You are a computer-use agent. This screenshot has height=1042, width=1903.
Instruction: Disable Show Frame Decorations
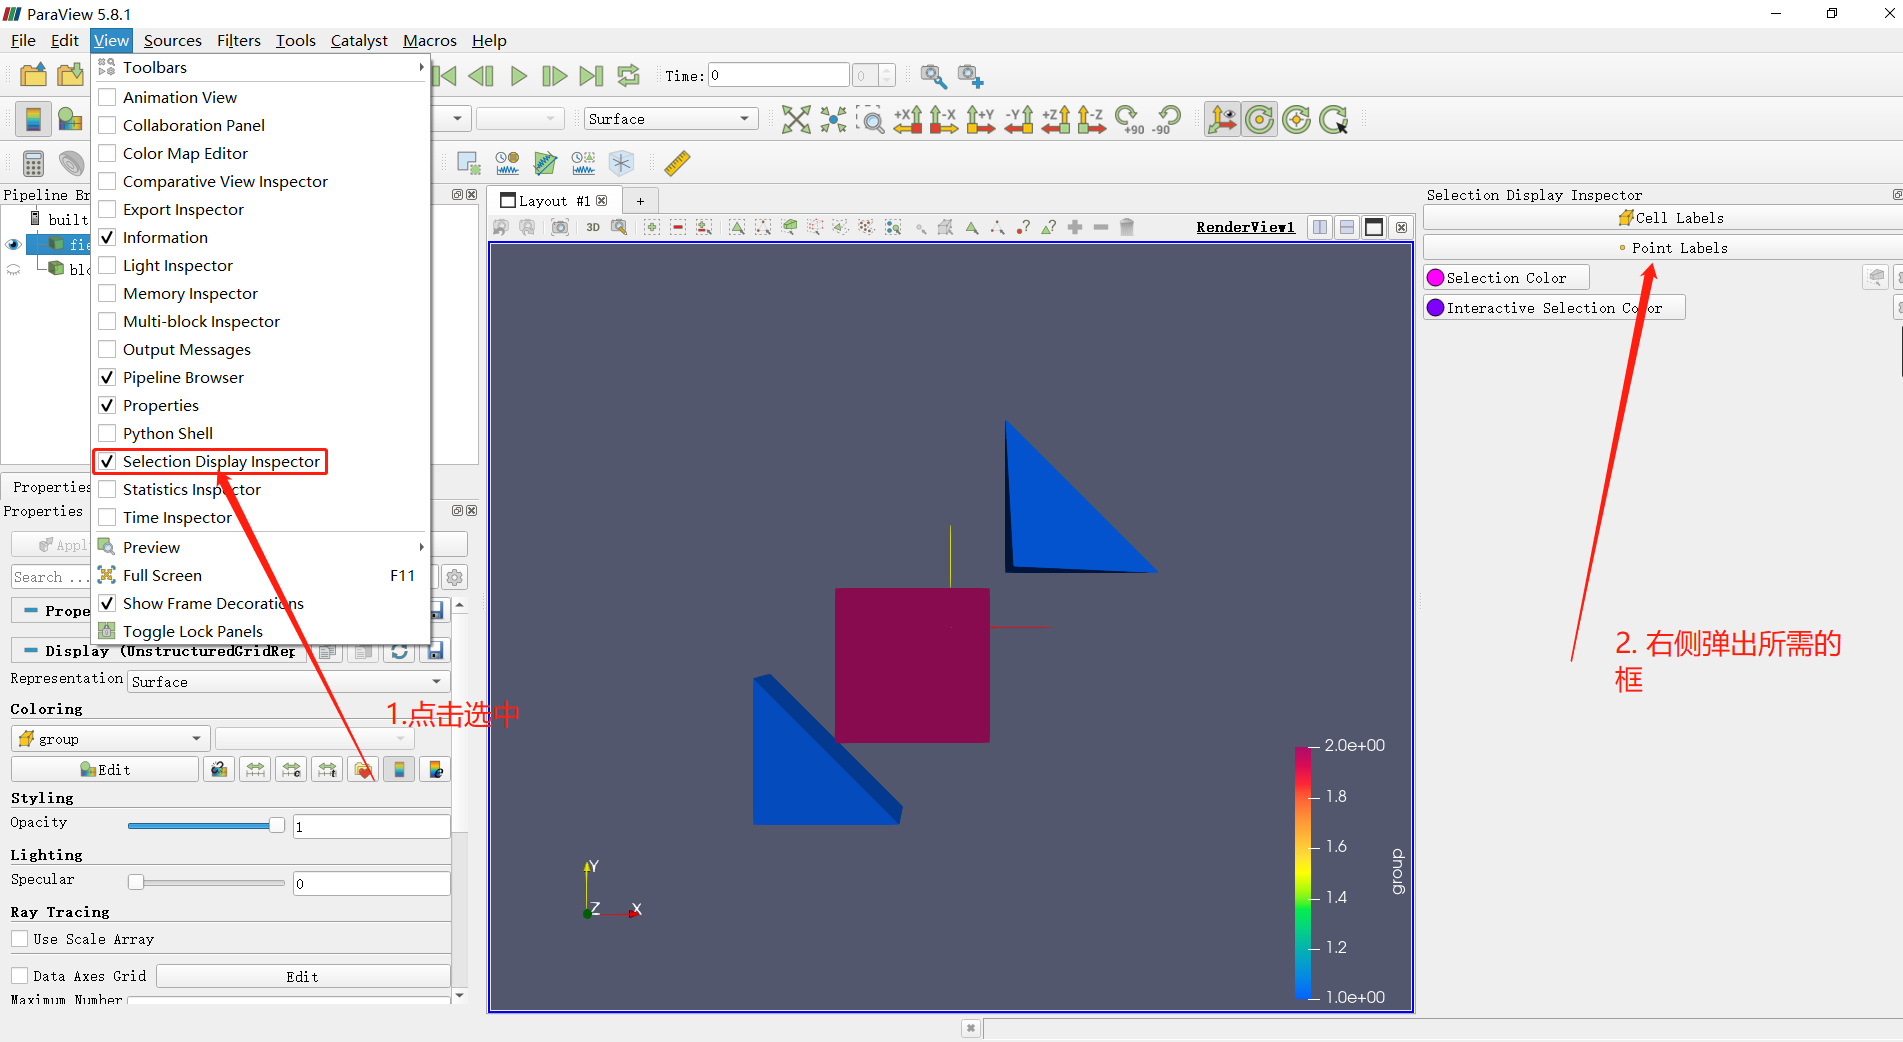point(108,603)
